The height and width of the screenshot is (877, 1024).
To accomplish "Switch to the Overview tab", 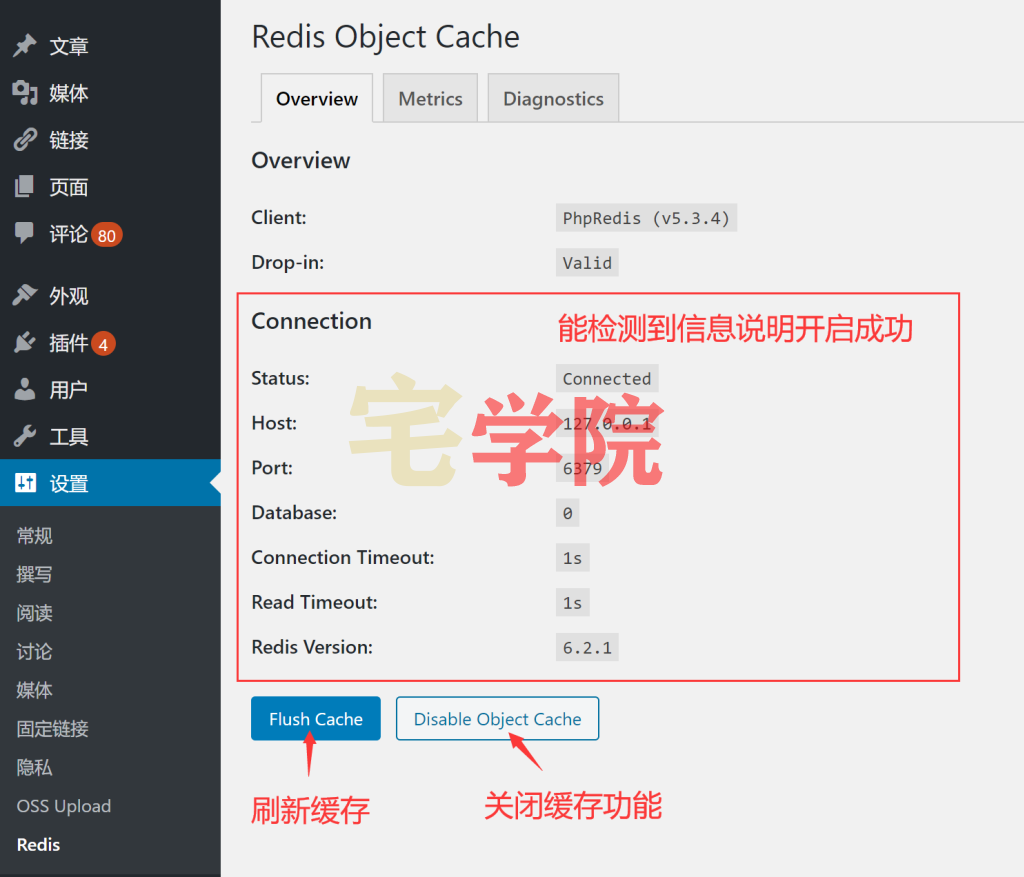I will (317, 99).
